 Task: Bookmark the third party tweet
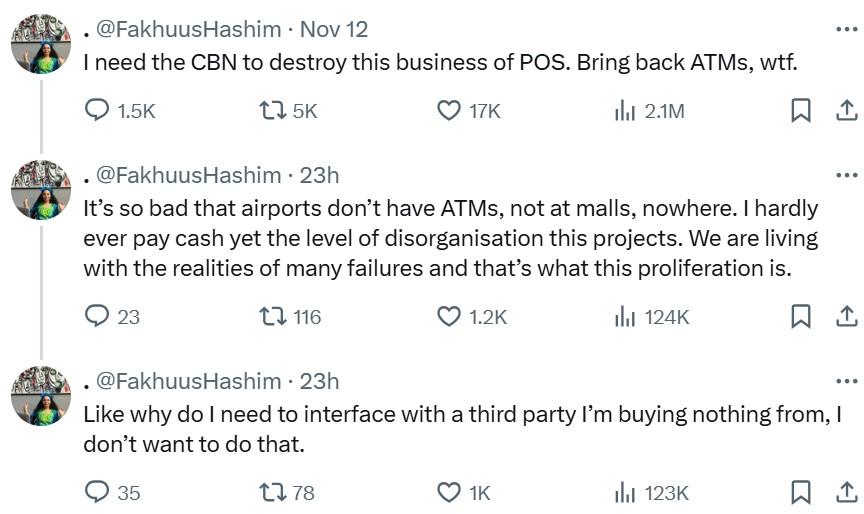coord(800,492)
